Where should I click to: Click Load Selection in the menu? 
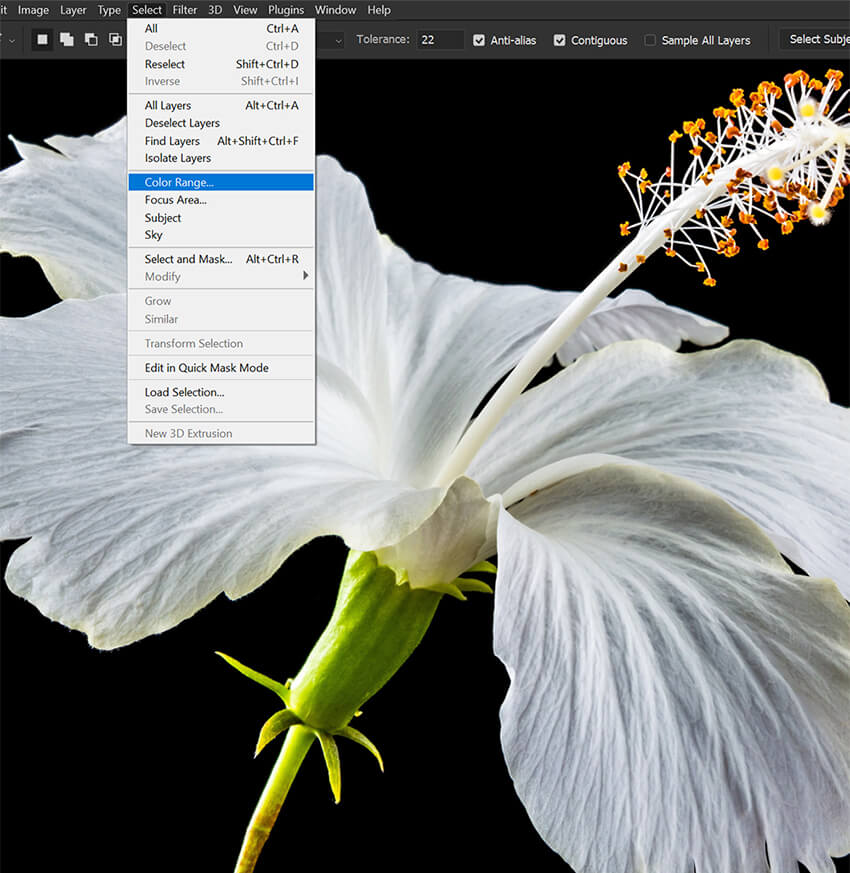[184, 392]
